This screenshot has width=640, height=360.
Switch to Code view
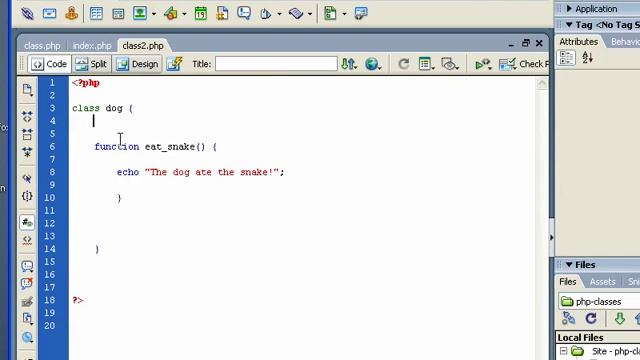49,64
